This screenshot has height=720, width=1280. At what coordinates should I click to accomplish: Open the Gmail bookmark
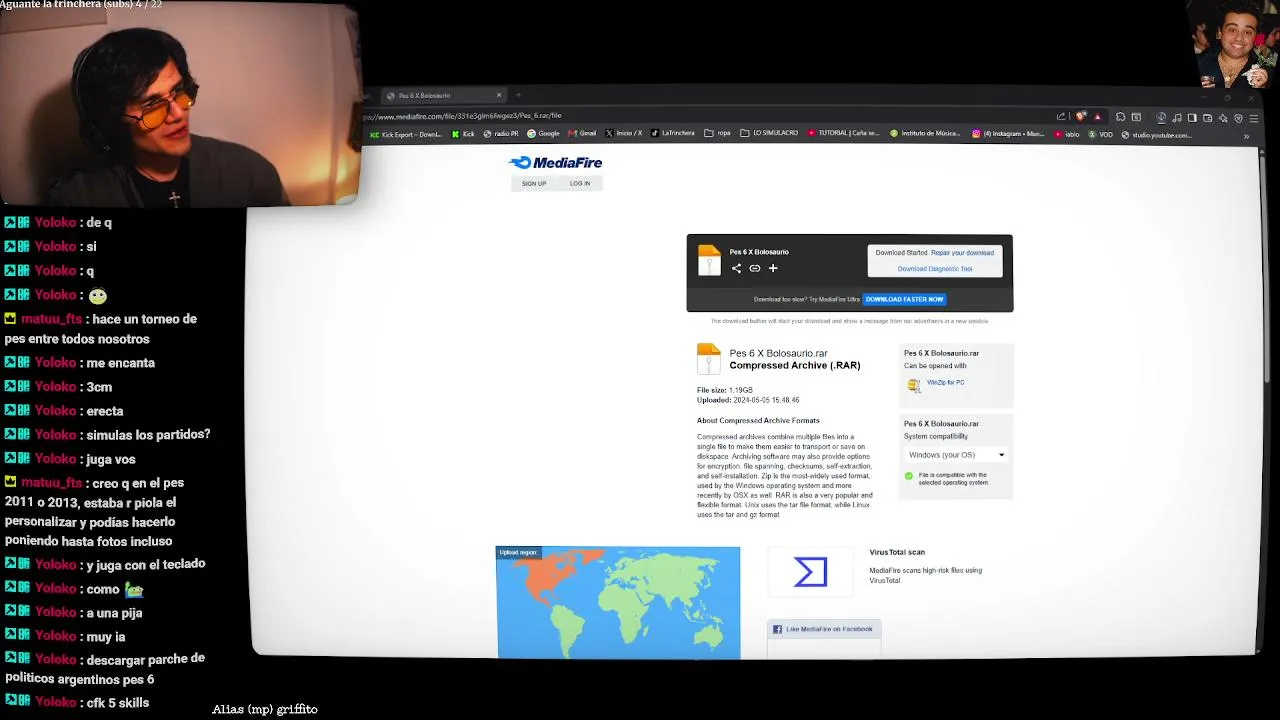pos(582,134)
